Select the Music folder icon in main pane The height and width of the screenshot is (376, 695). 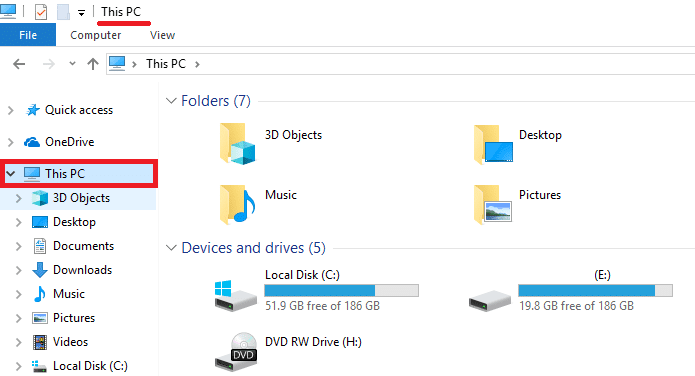(x=237, y=204)
